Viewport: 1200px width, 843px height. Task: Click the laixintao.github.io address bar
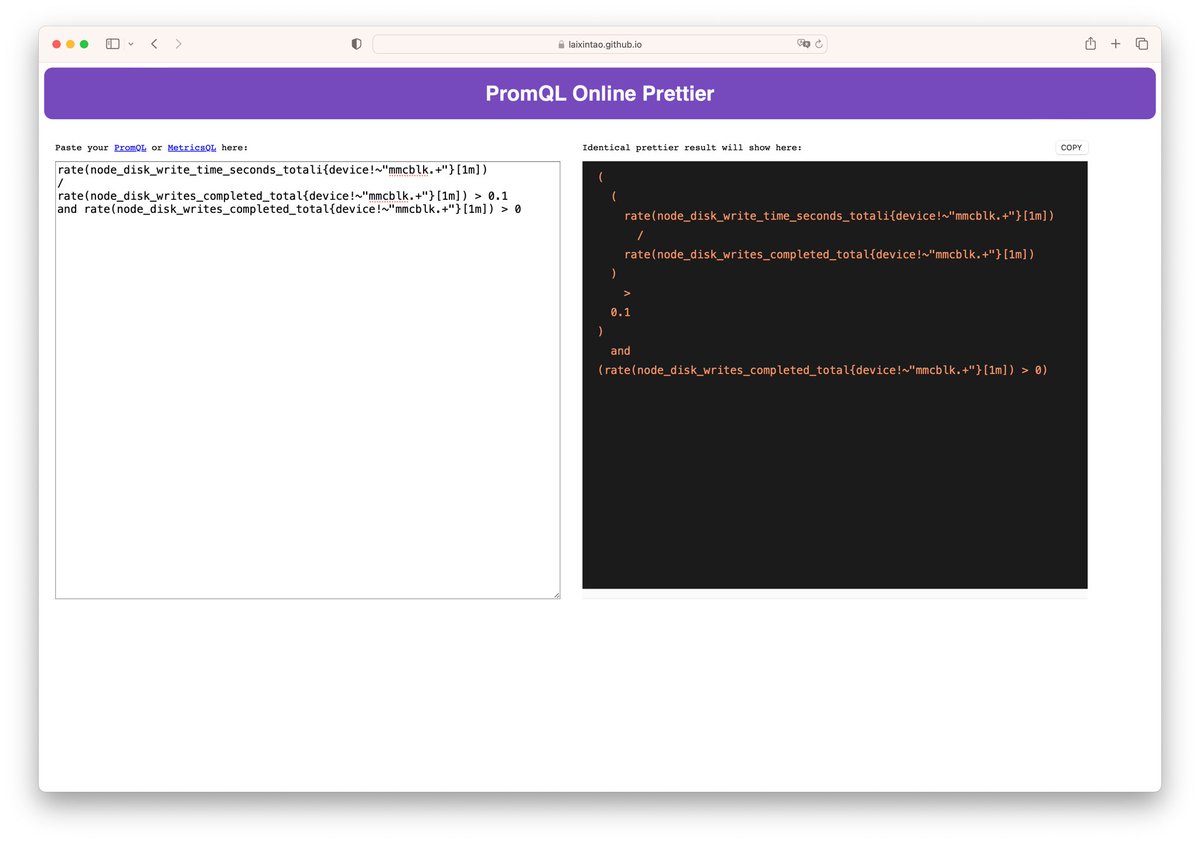[599, 44]
